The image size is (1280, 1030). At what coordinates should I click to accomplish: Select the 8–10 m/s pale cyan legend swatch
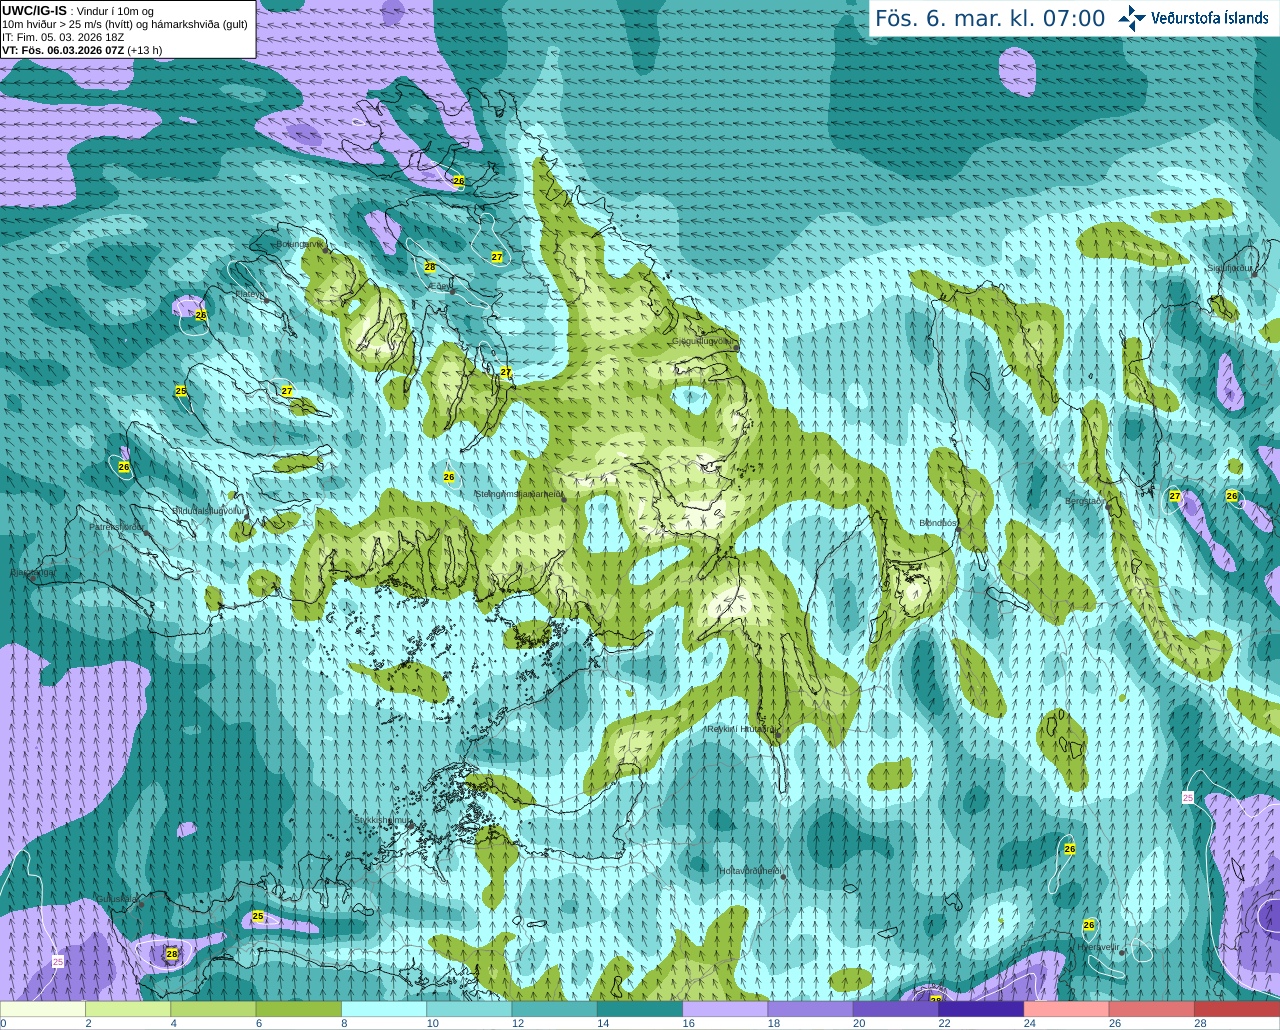coord(384,1009)
